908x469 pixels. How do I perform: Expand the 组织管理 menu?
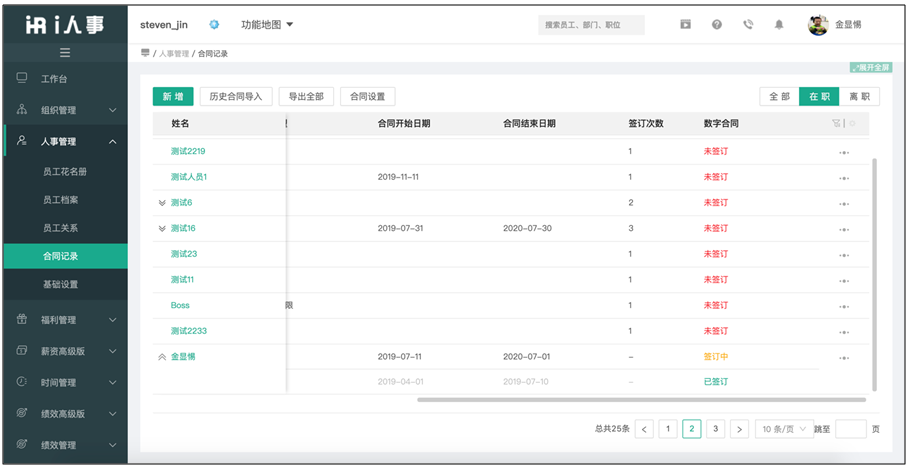113,110
